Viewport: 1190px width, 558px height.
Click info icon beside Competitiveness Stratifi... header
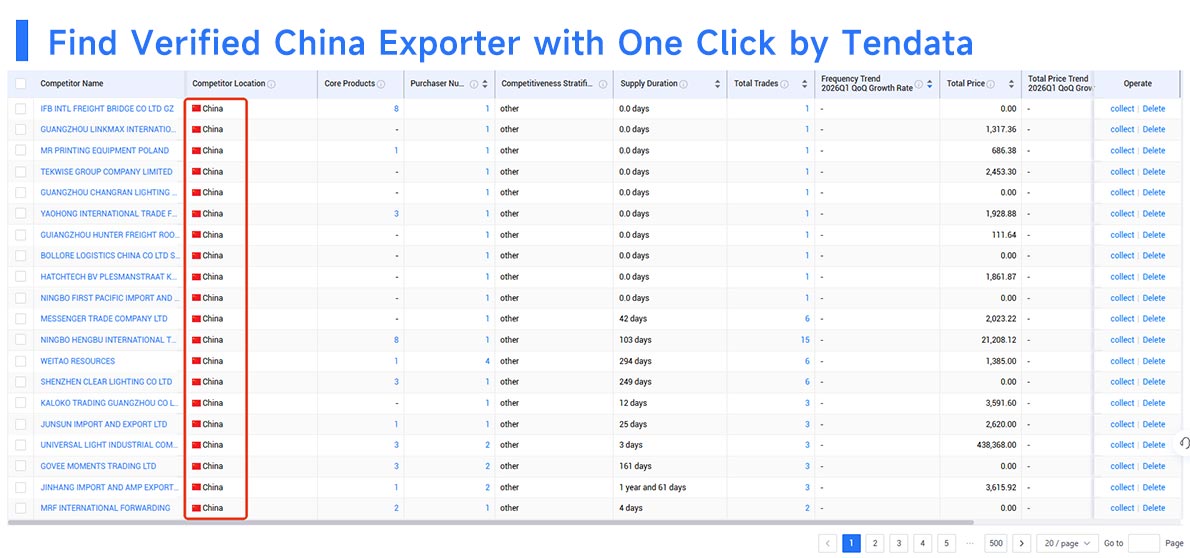click(x=603, y=84)
